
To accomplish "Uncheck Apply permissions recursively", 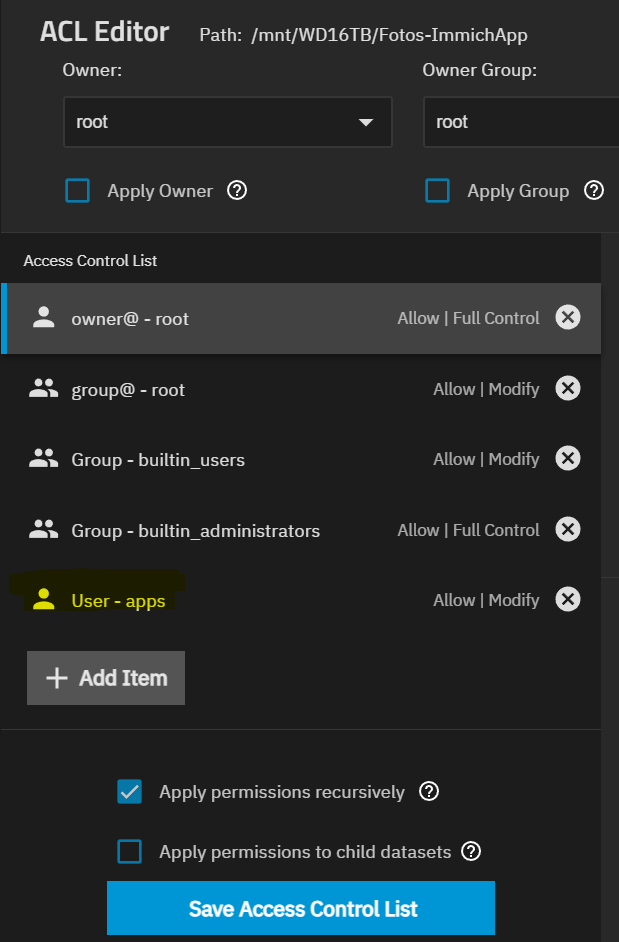I will point(130,792).
